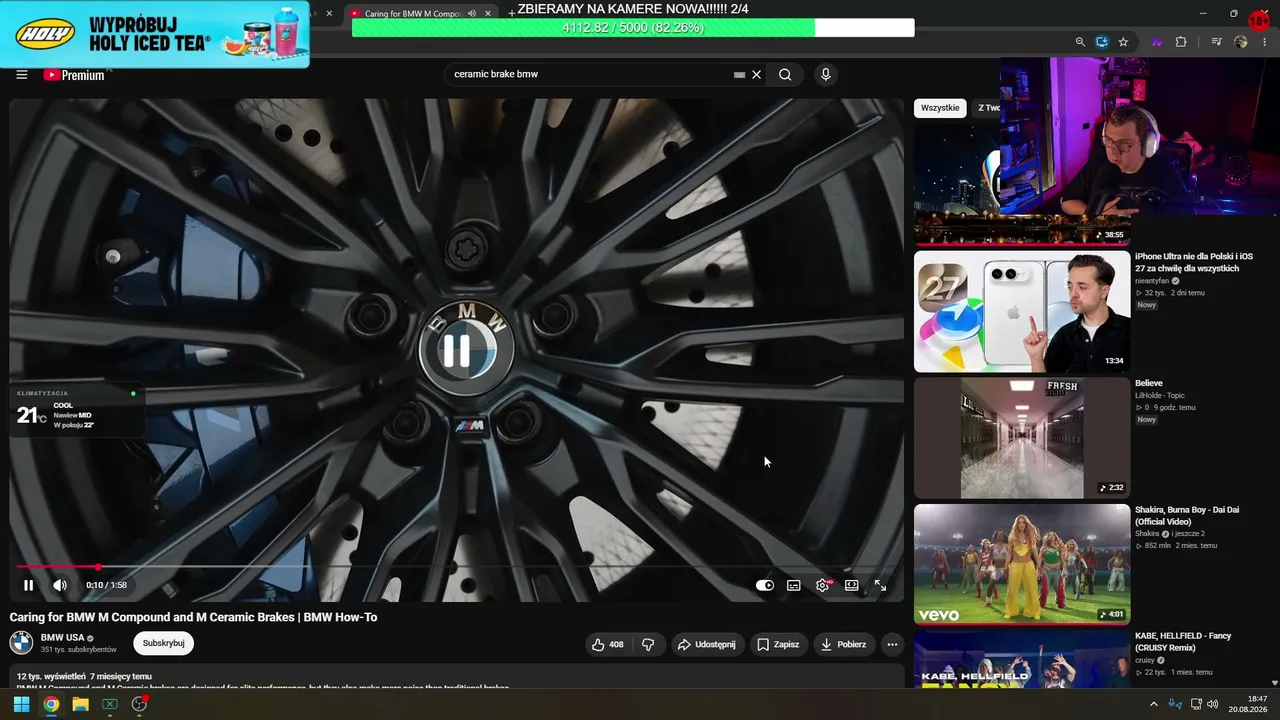Open the 'iPhone Ultra nie dla Polski' video title
Image resolution: width=1280 pixels, height=720 pixels.
click(x=1194, y=263)
